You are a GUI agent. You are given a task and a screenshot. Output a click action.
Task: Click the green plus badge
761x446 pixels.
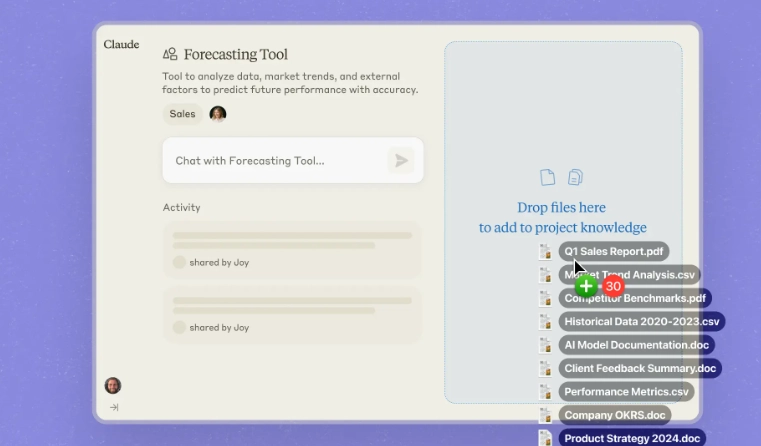587,286
